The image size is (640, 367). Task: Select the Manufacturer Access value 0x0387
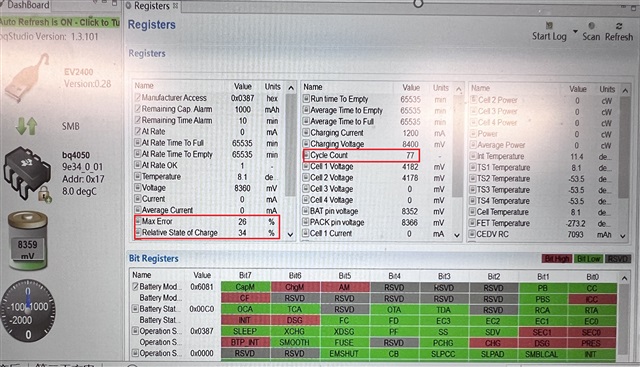coord(242,98)
